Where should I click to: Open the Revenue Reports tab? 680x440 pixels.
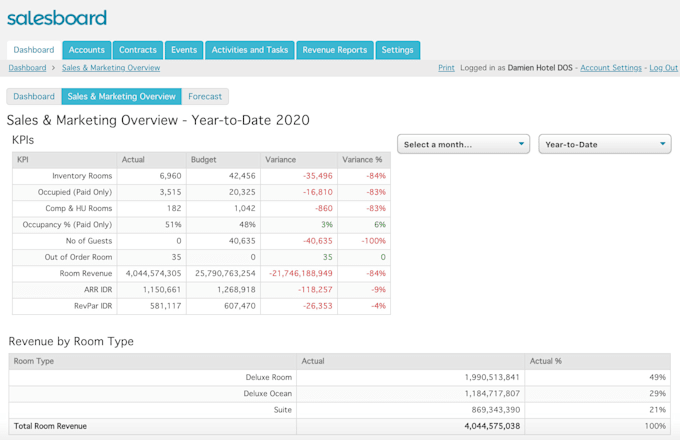pos(335,50)
